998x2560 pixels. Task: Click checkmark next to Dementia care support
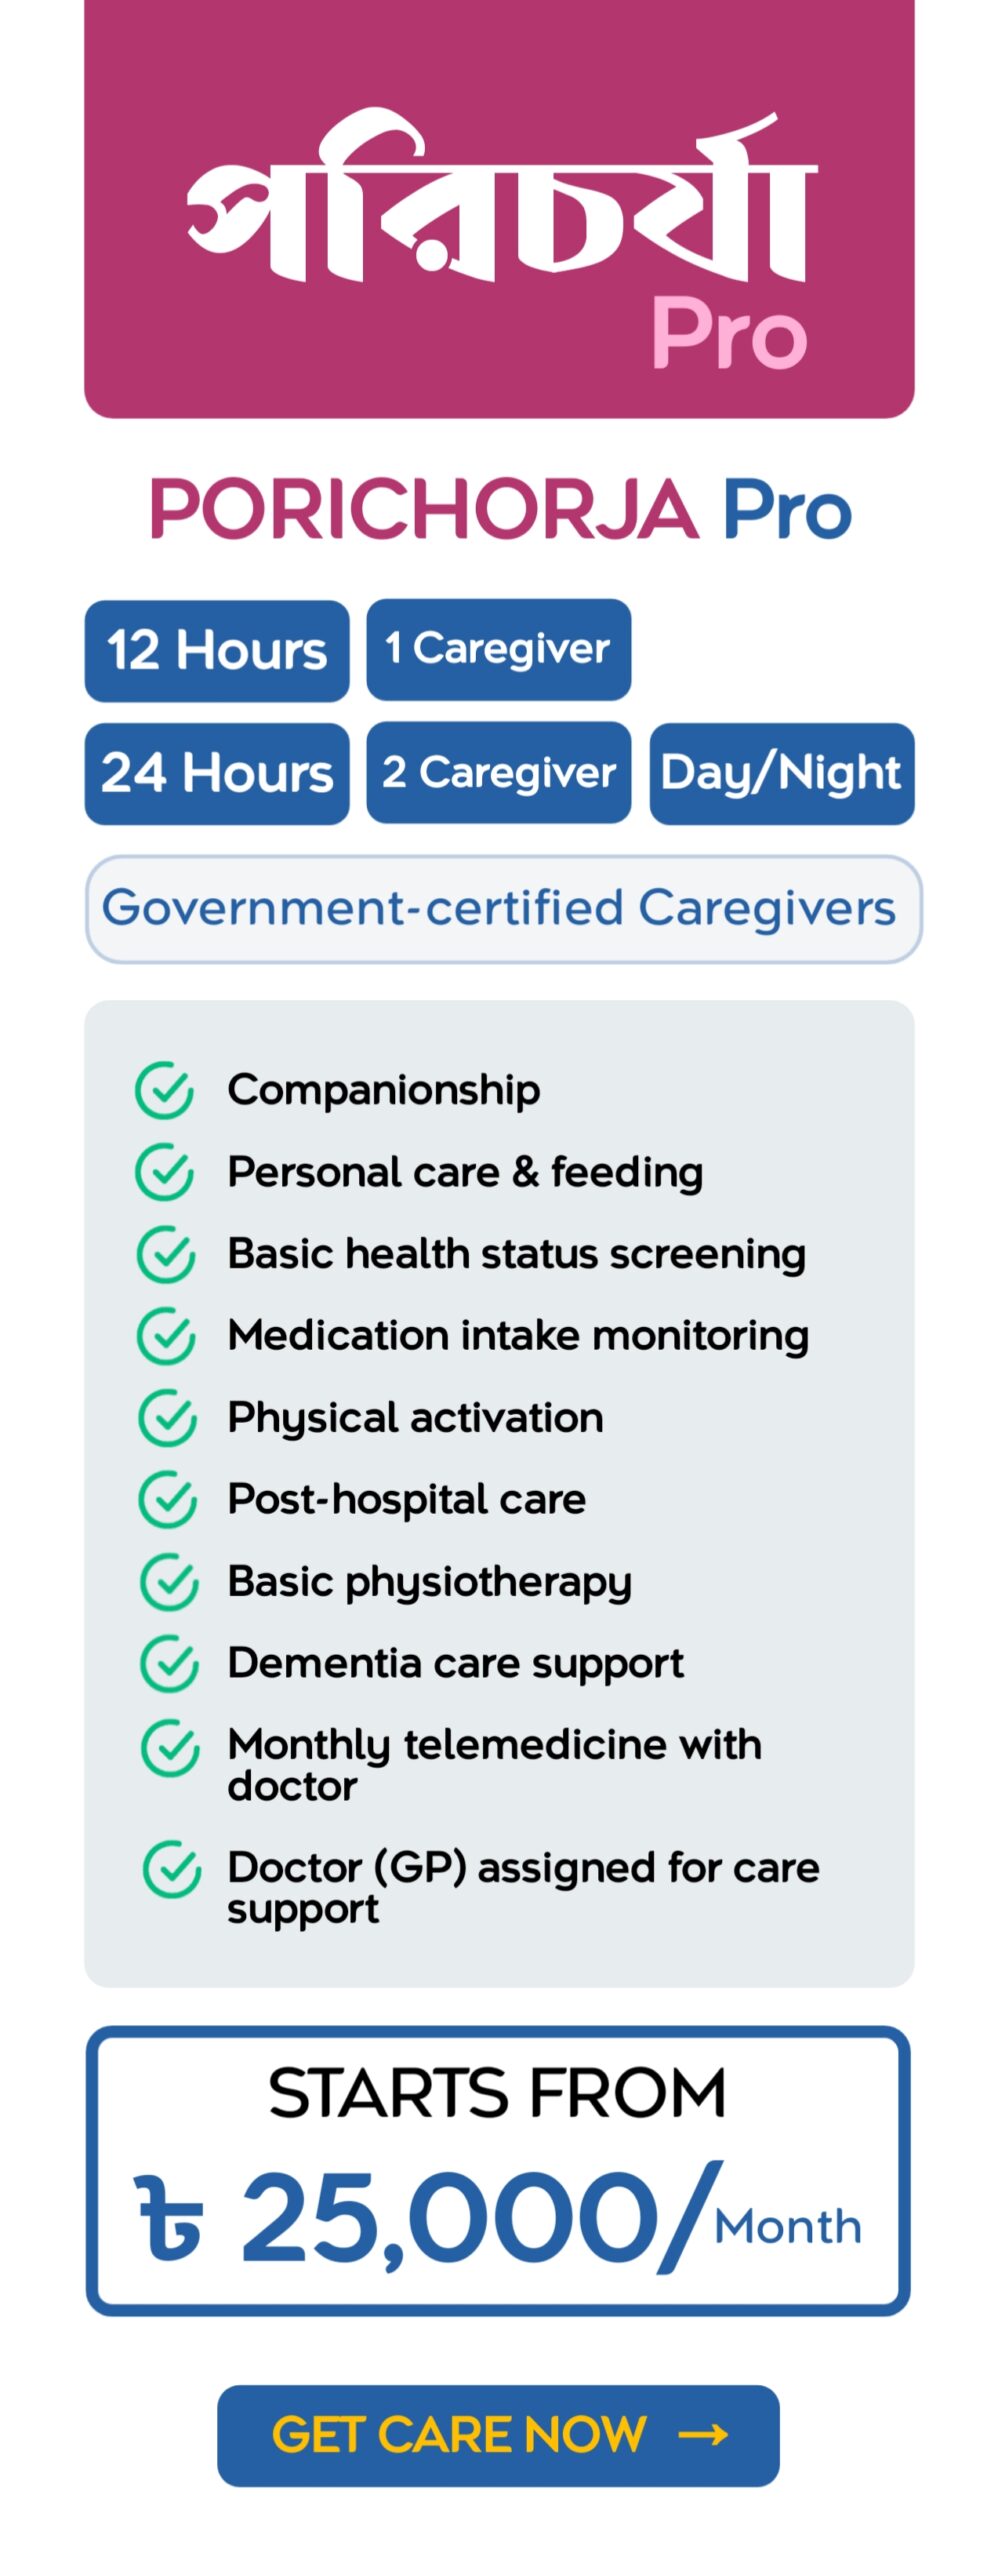[x=169, y=1664]
